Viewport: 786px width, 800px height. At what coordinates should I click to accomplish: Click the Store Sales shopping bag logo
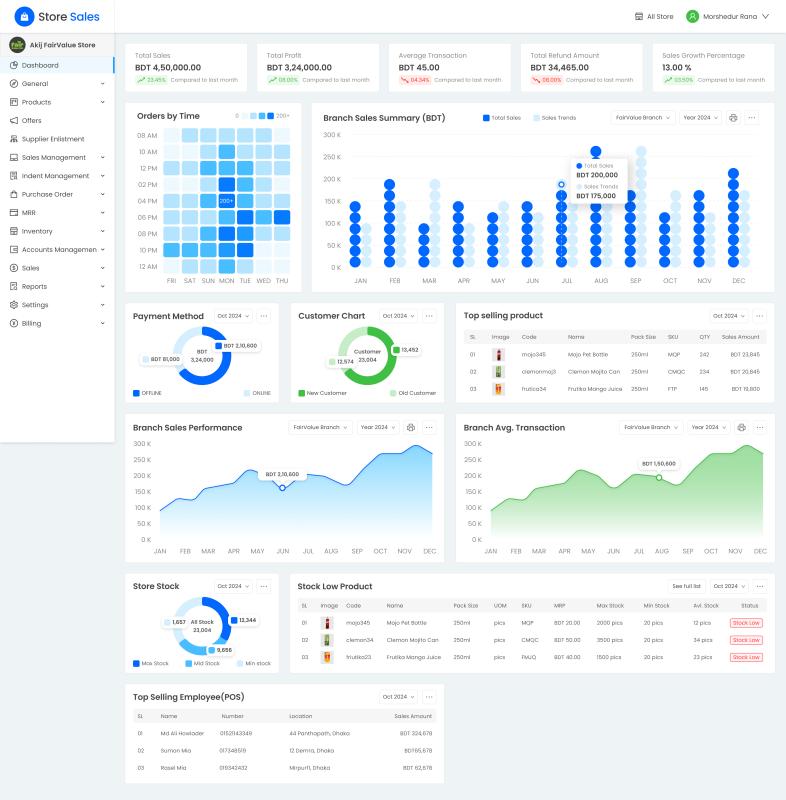point(24,16)
